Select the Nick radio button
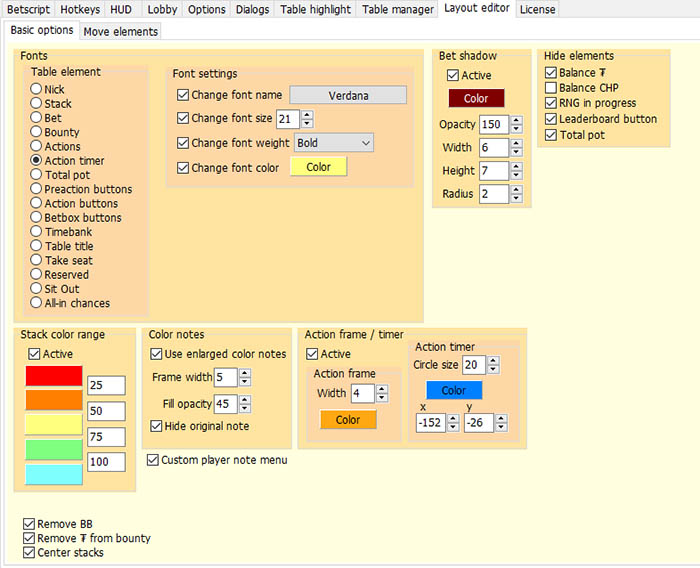The height and width of the screenshot is (568, 700). [x=37, y=89]
